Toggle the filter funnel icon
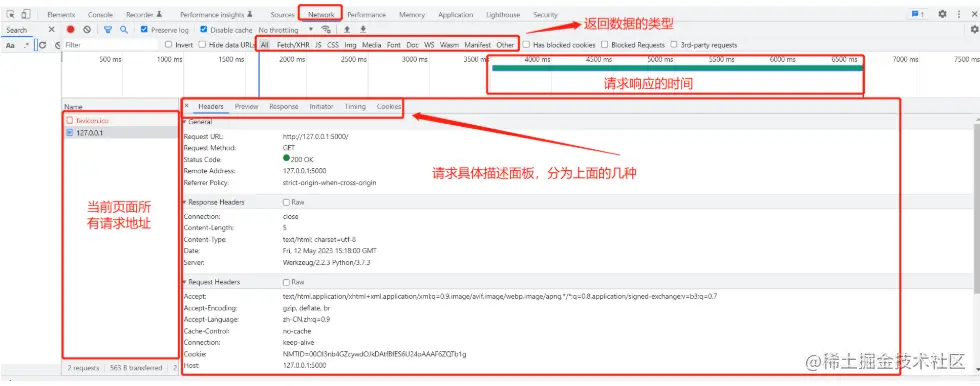This screenshot has height=386, width=980. (108, 29)
